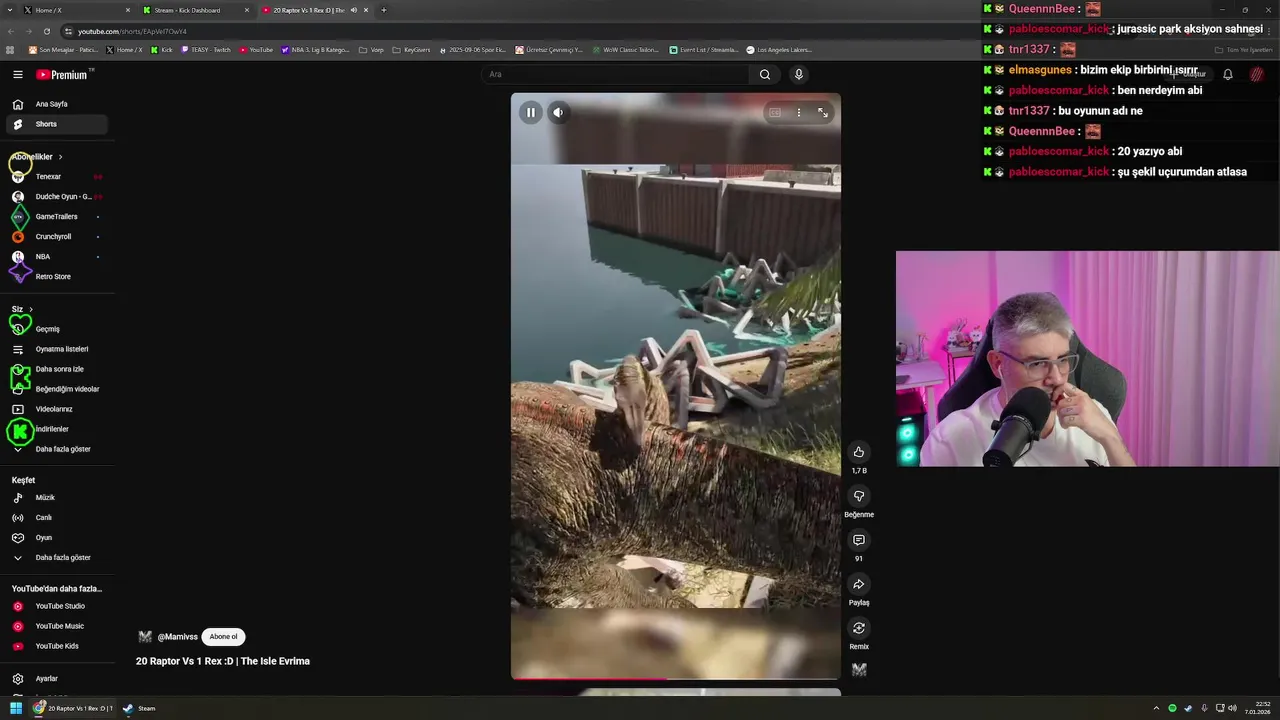Seek on the Shorts red progress bar
This screenshot has height=720, width=1280.
point(676,679)
